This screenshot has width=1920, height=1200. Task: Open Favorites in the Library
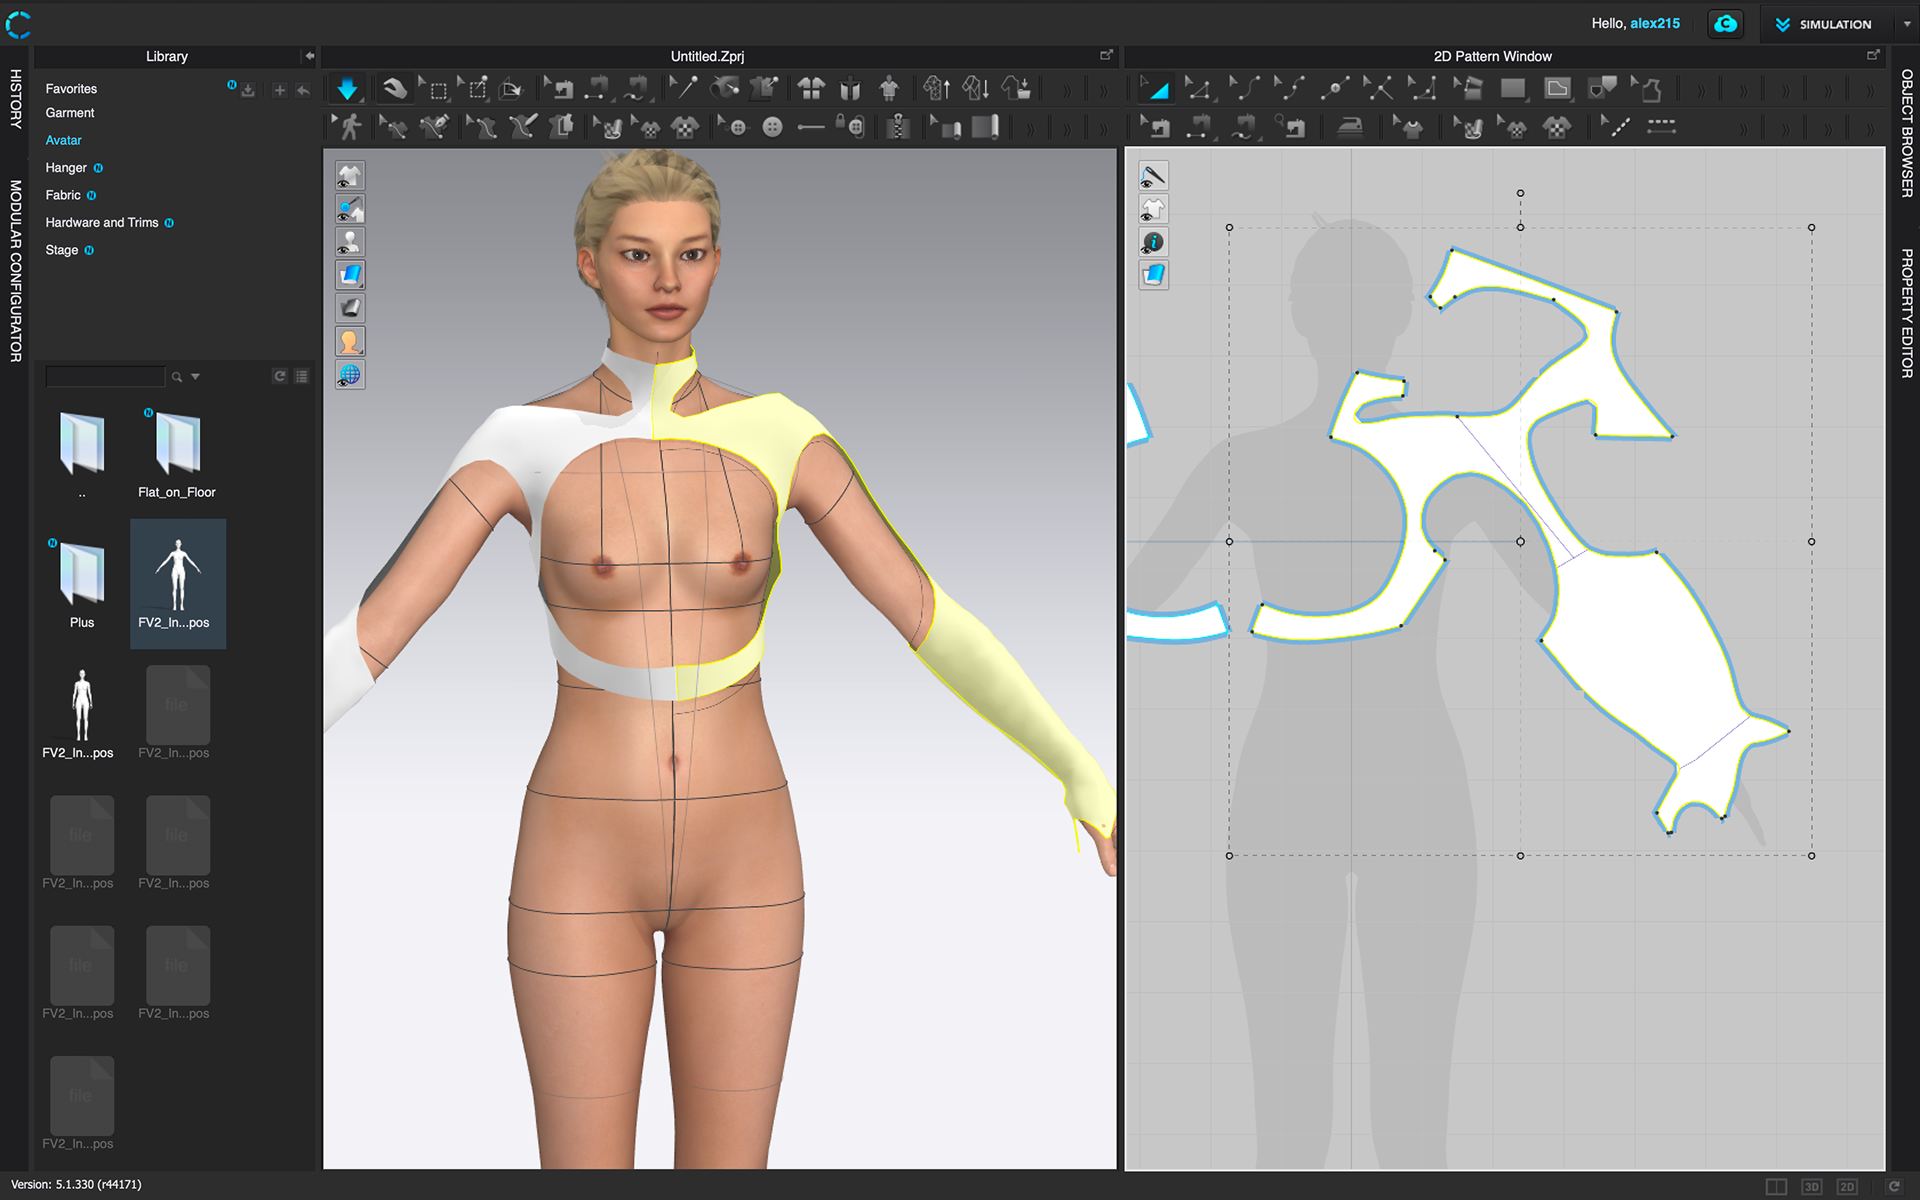coord(71,89)
